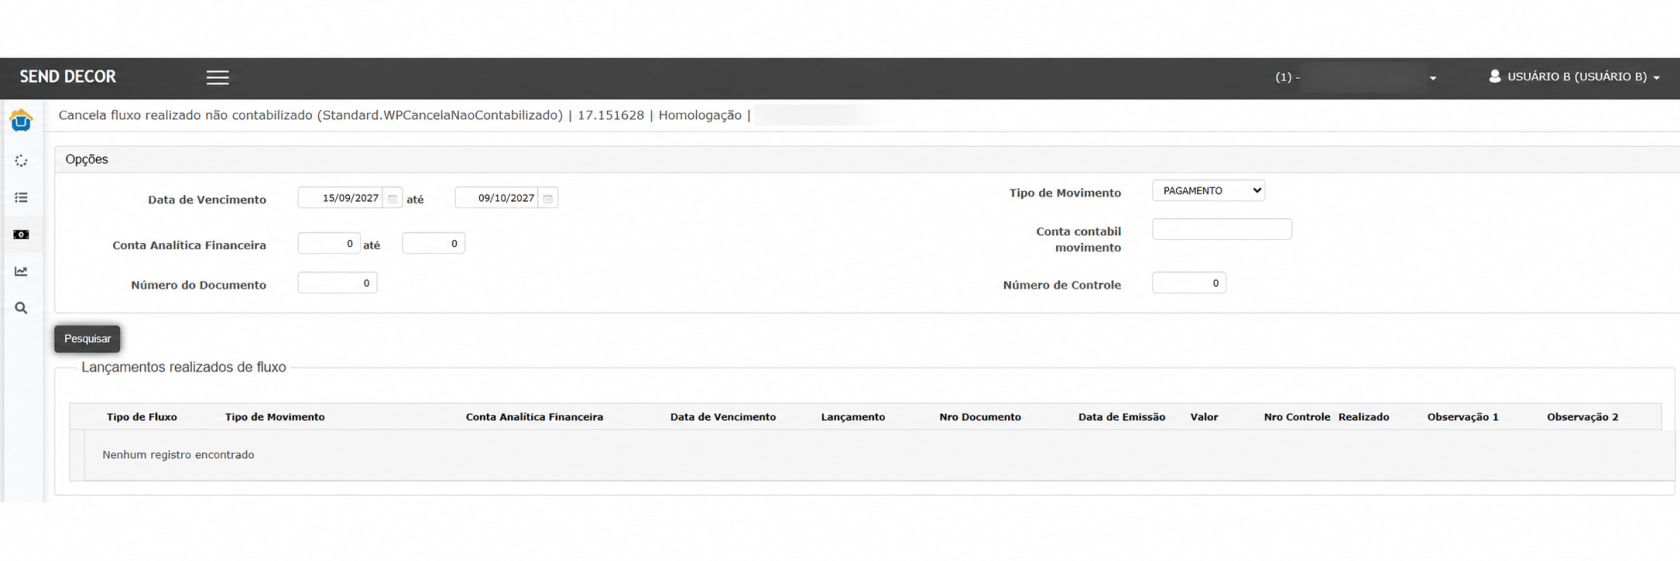The width and height of the screenshot is (1680, 561).
Task: Click the Lançamentos realizados de fluxo legend
Action: [x=184, y=367]
